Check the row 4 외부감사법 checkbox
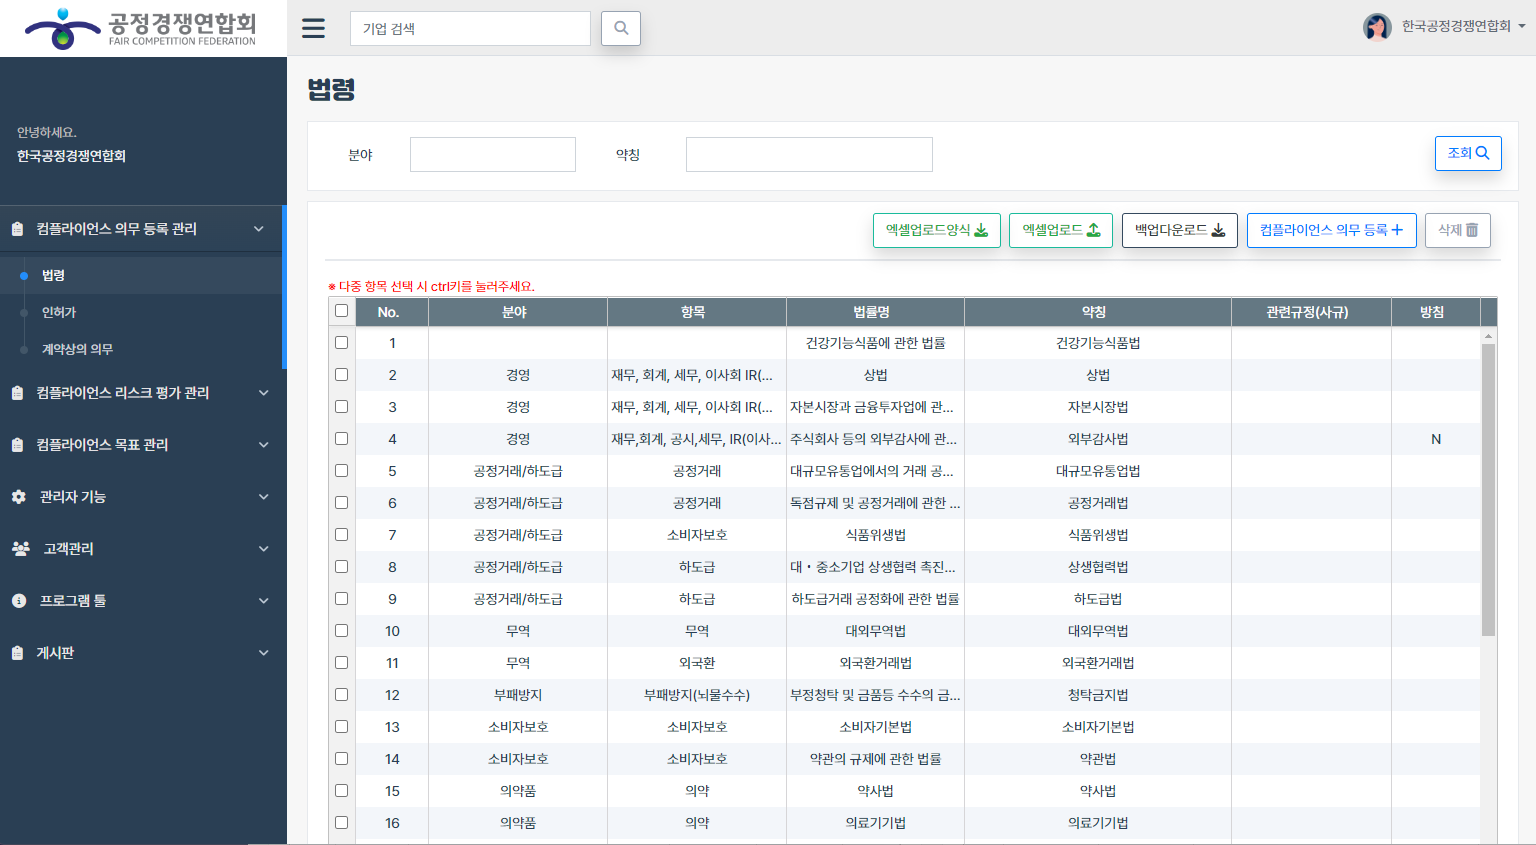This screenshot has width=1536, height=845. [x=341, y=439]
